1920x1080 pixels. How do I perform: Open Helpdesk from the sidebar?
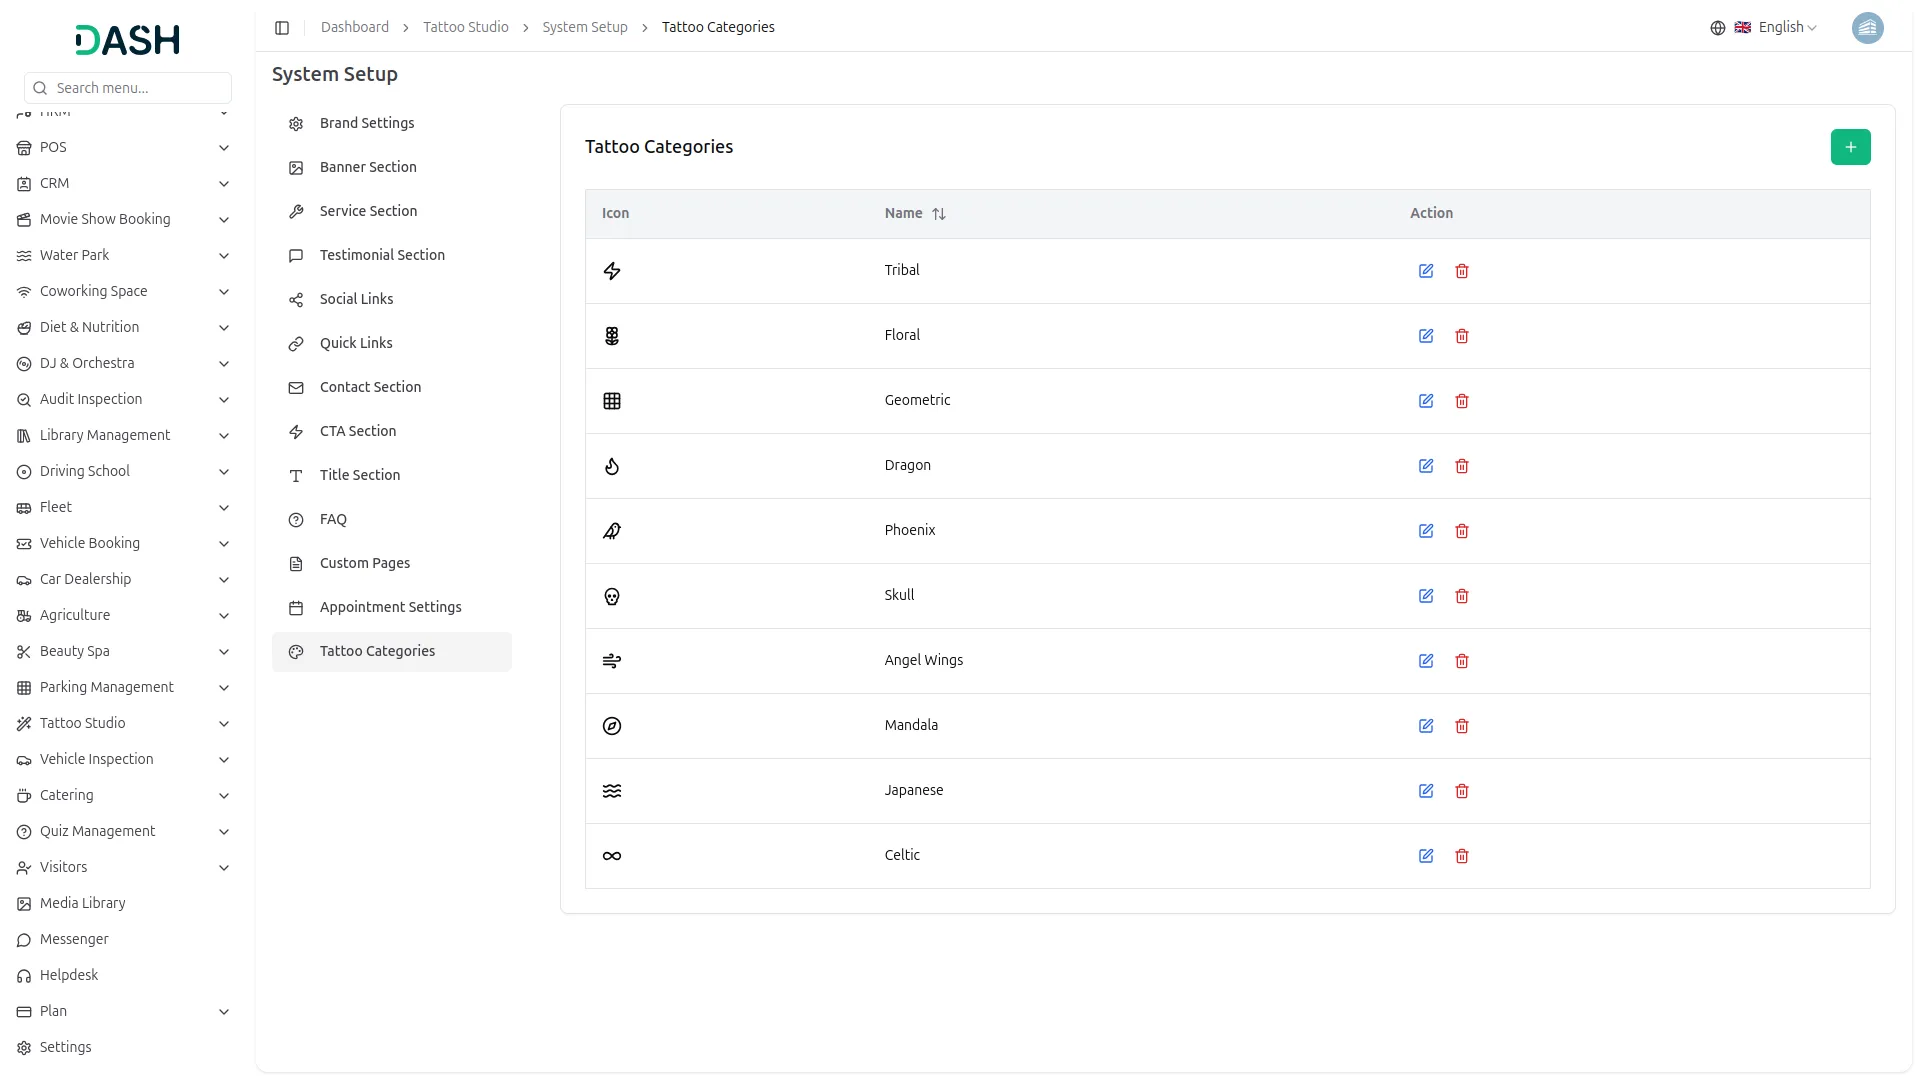69,975
